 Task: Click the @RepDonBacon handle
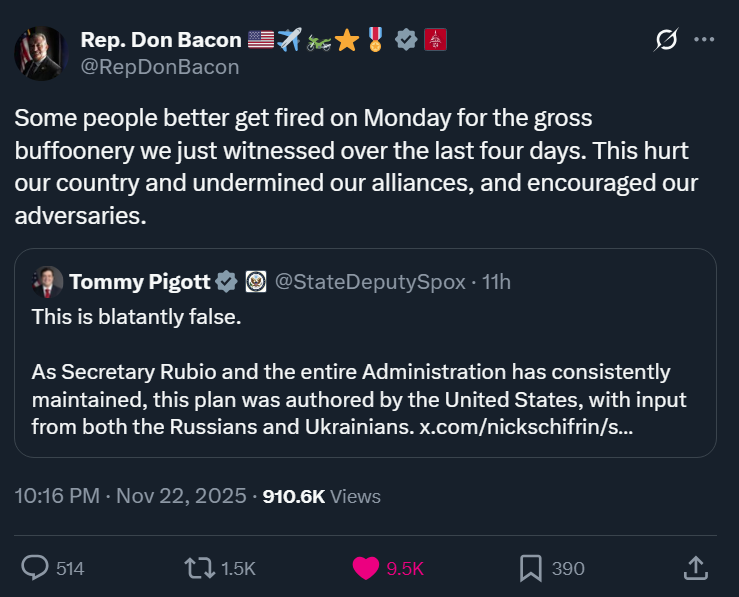click(x=160, y=67)
